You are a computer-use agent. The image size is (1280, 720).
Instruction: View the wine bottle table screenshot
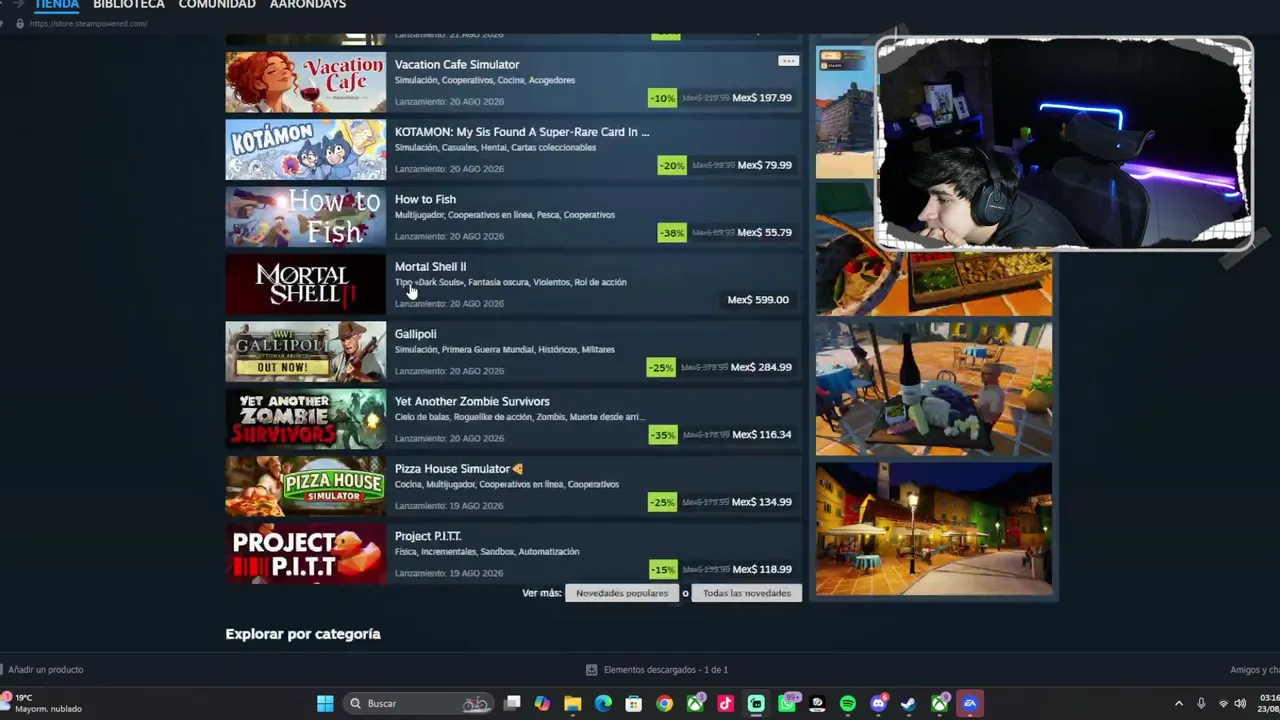pos(934,389)
